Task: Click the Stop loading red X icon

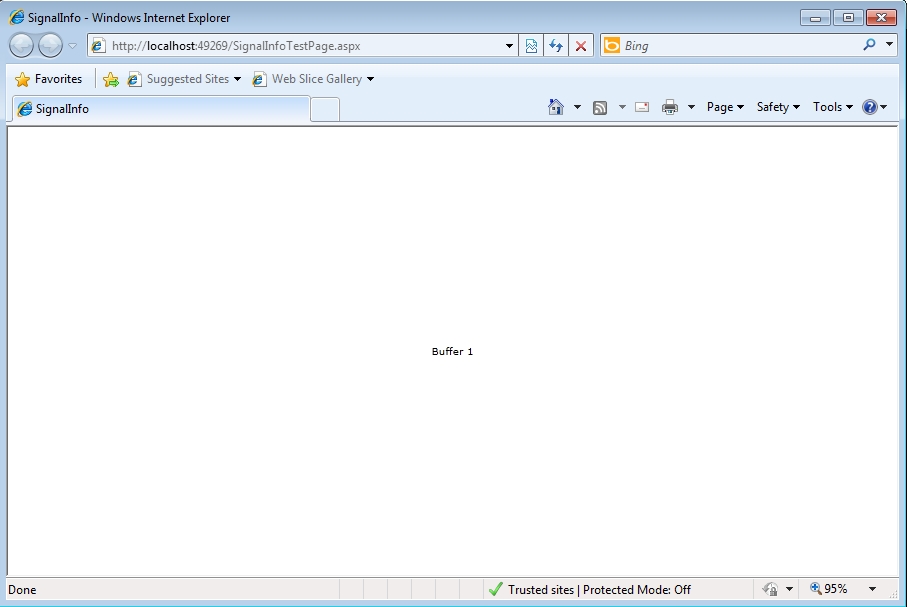Action: click(x=581, y=46)
